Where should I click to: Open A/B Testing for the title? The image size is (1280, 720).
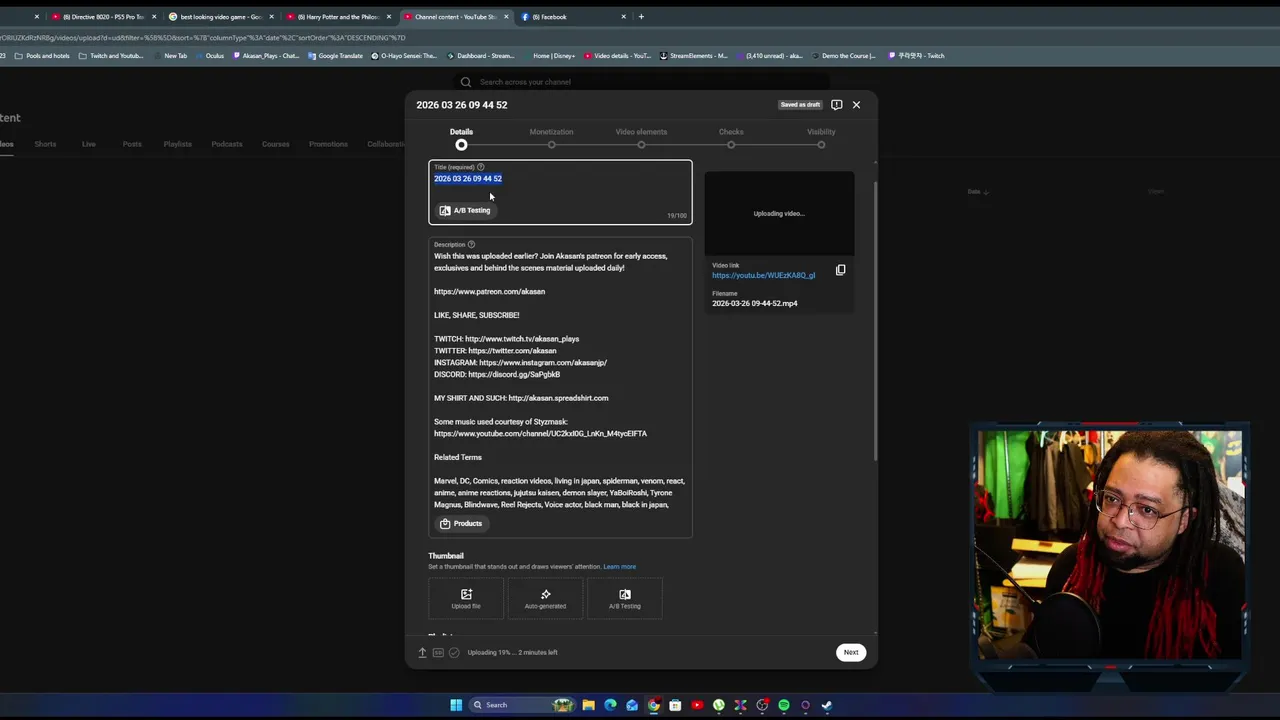coord(465,210)
